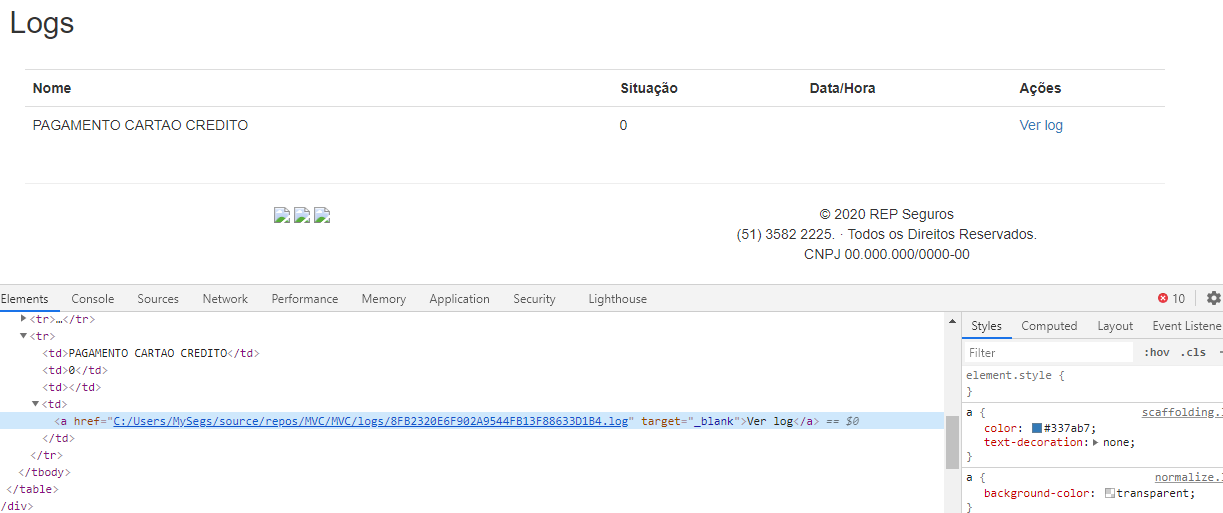Open the Lighthouse tab
The height and width of the screenshot is (513, 1223).
click(617, 299)
